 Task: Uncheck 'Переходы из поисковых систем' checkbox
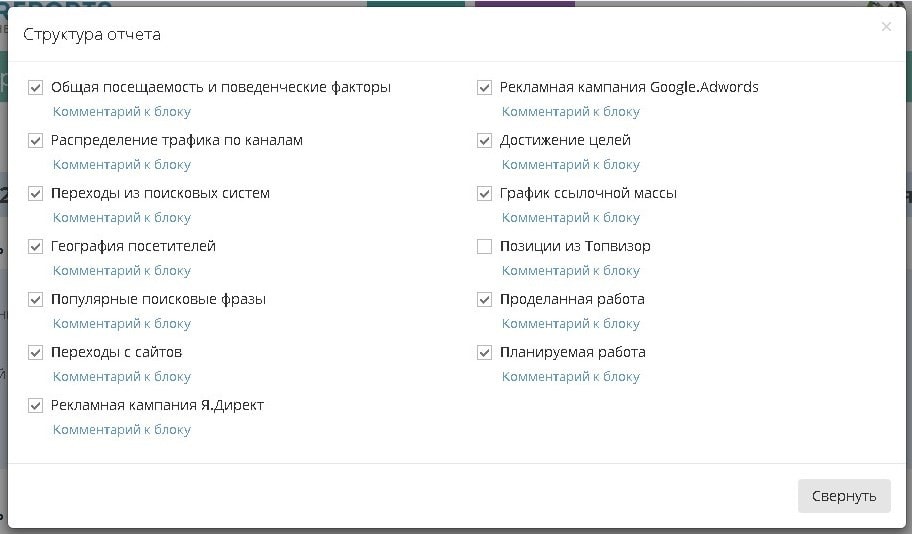coord(36,194)
